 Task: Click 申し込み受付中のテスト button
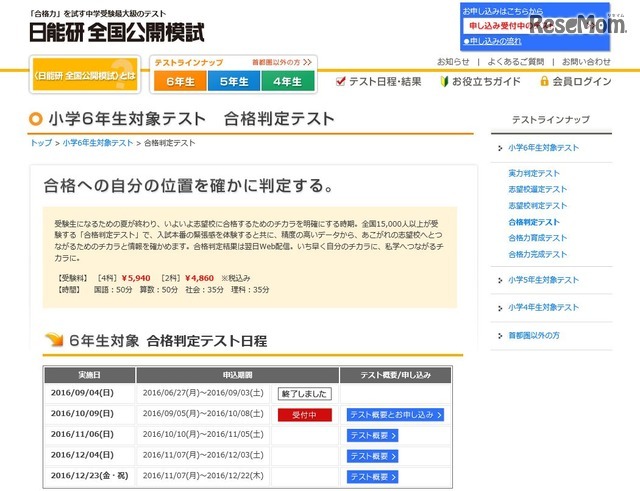(534, 26)
